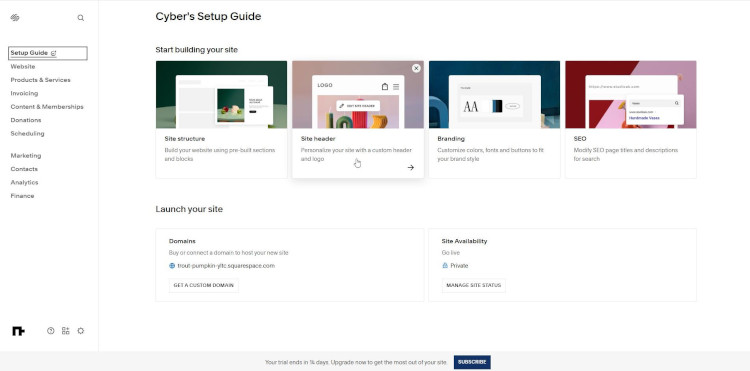Click the trout-pumpkin-yltc.squarespace.com domain text
The height and width of the screenshot is (371, 750).
[226, 266]
